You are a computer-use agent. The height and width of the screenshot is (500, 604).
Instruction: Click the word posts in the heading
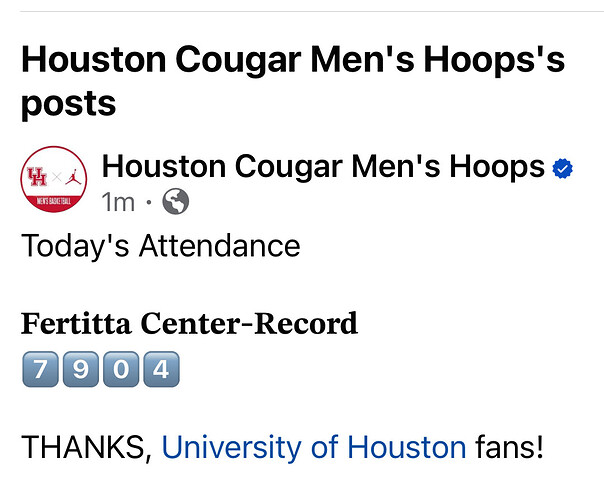coord(69,104)
